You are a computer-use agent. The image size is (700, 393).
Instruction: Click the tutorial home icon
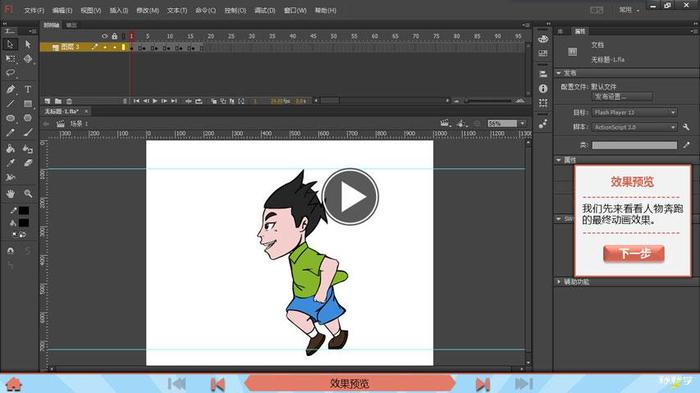pos(14,384)
